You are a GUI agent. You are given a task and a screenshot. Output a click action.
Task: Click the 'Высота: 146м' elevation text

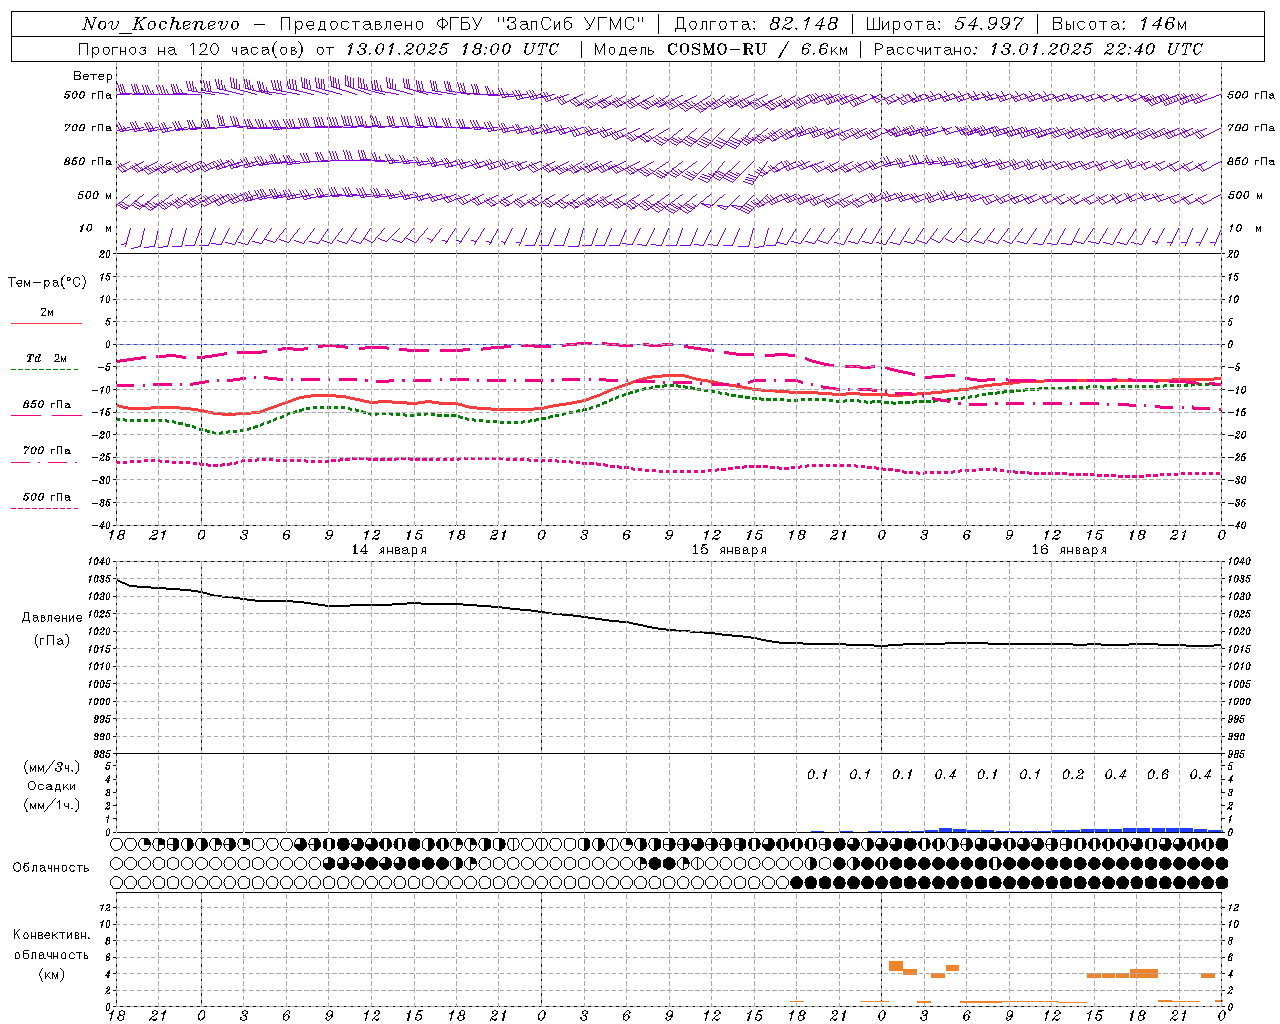point(1120,24)
